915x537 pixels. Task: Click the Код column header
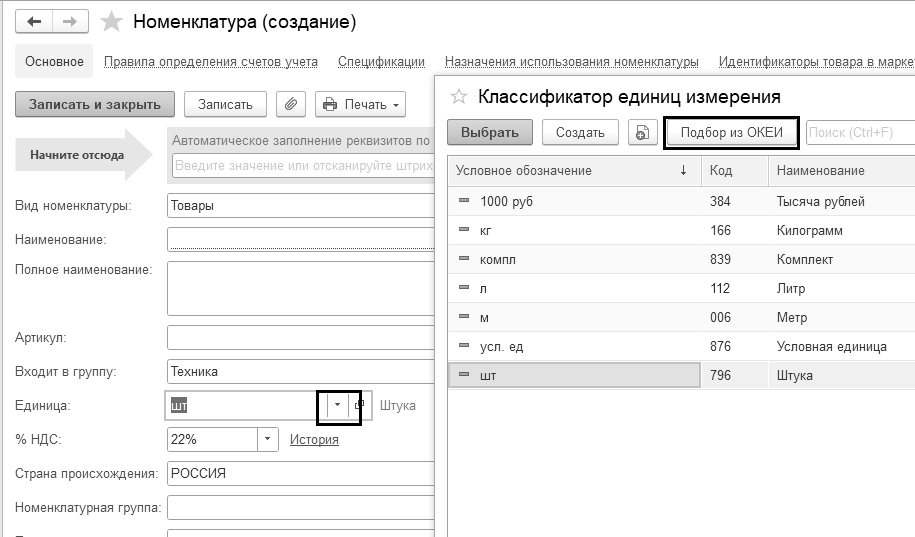point(735,170)
